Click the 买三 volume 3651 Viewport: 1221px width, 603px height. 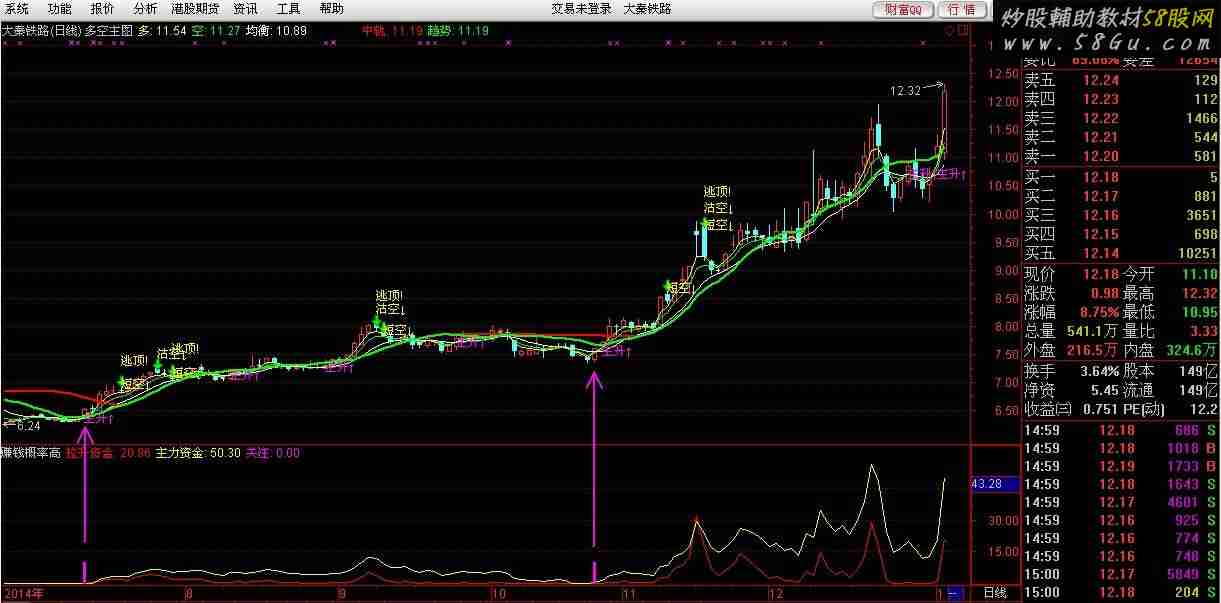tap(1201, 216)
